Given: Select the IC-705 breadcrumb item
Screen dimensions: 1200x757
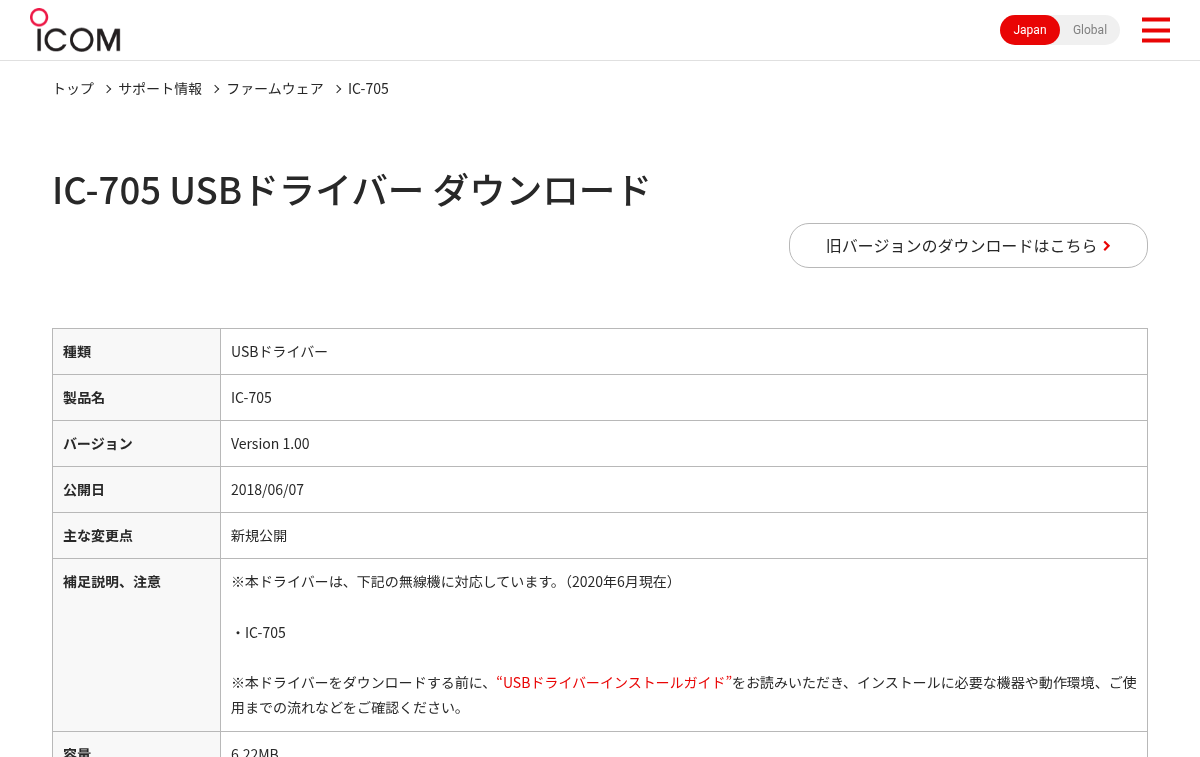Looking at the screenshot, I should click(x=368, y=88).
